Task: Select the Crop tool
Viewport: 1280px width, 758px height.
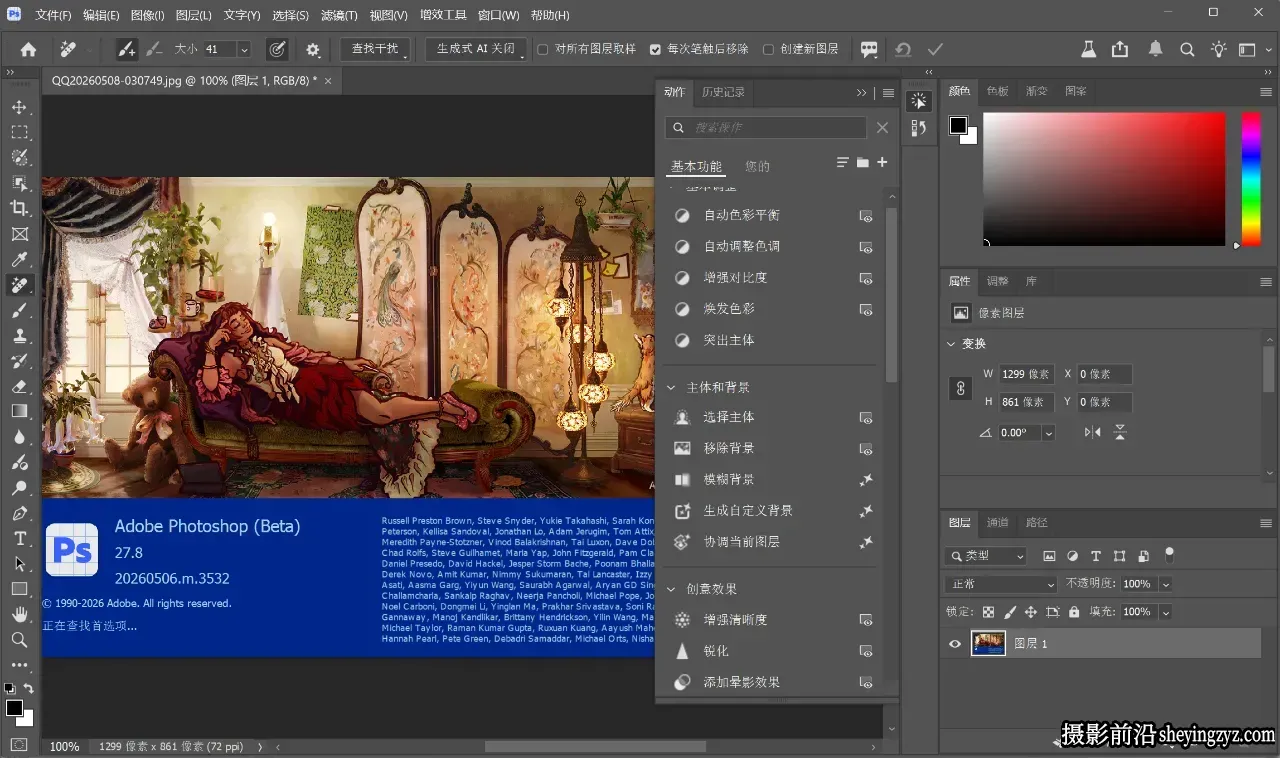Action: pyautogui.click(x=19, y=208)
